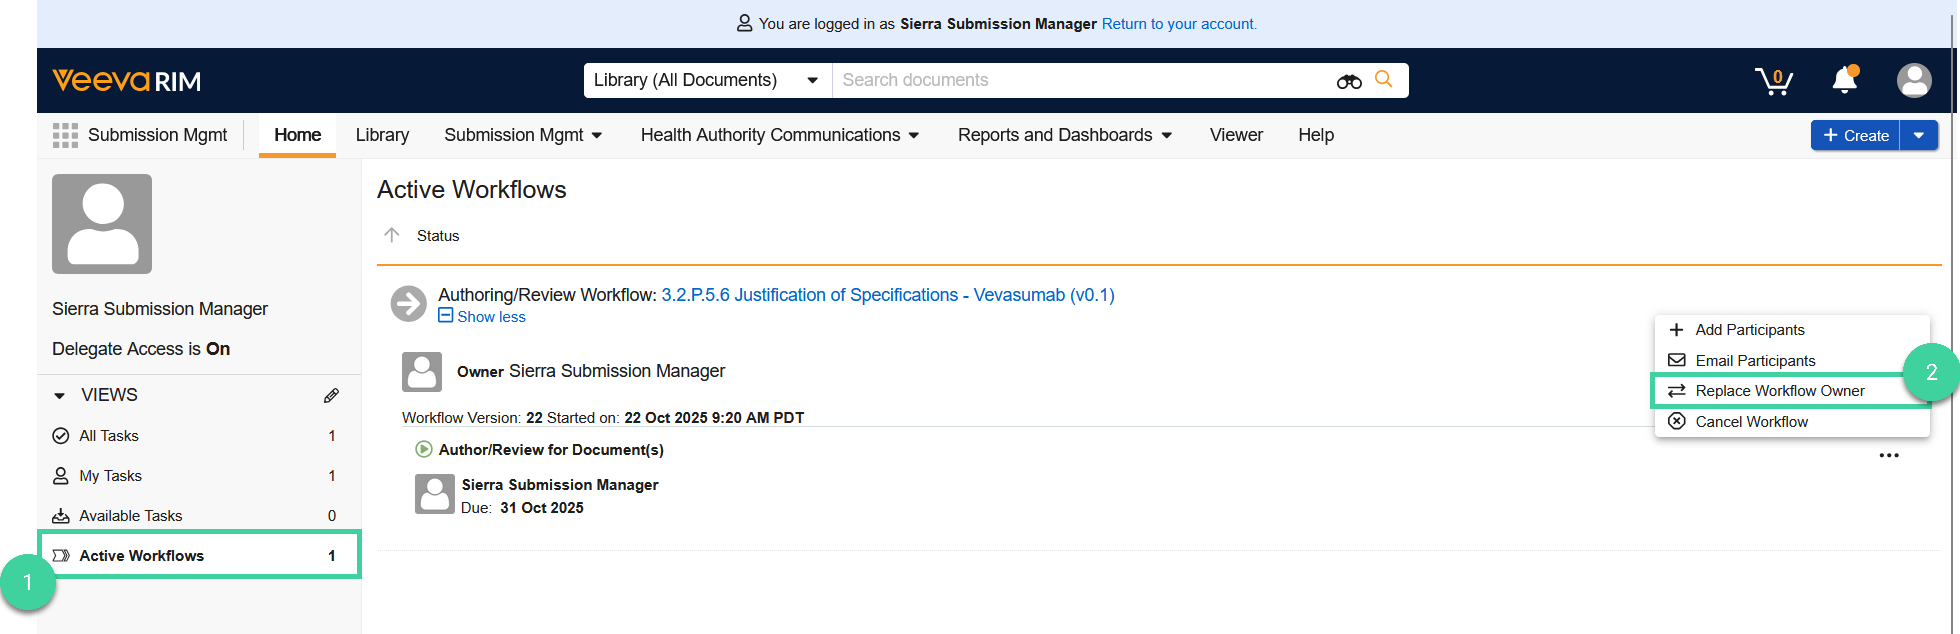Click the task play status icon
The image size is (1960, 634).
click(424, 450)
